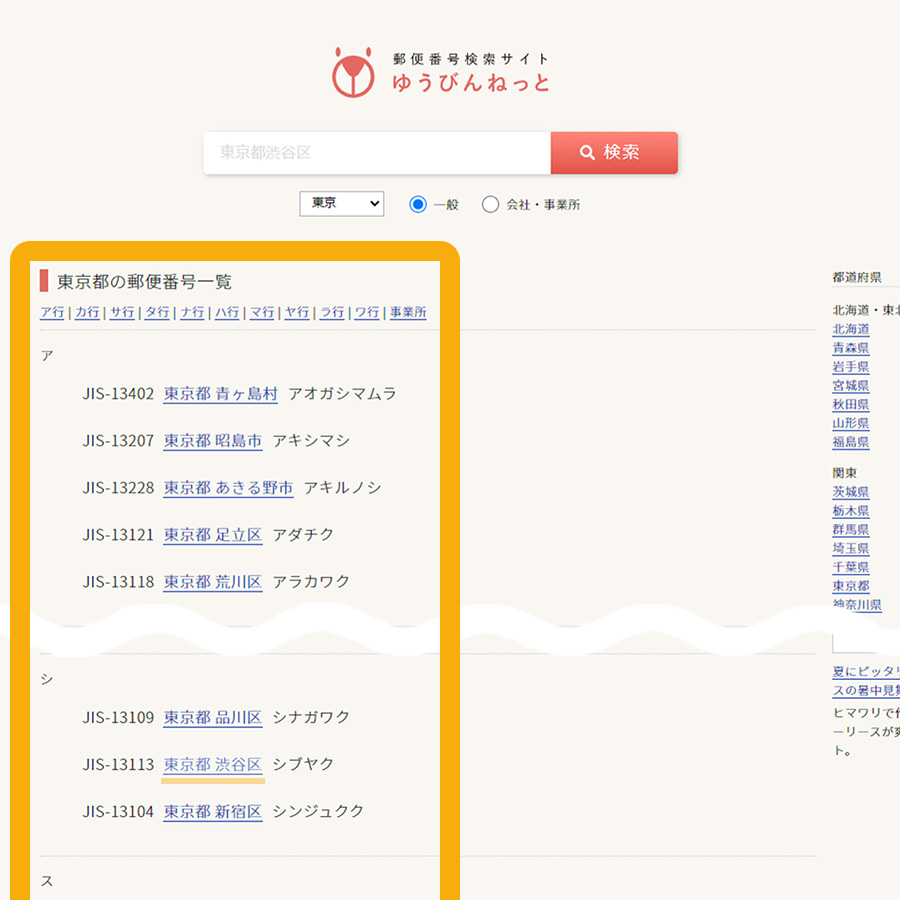Screen dimensions: 900x900
Task: Open the 東京都 新宿区 link
Action: point(212,812)
